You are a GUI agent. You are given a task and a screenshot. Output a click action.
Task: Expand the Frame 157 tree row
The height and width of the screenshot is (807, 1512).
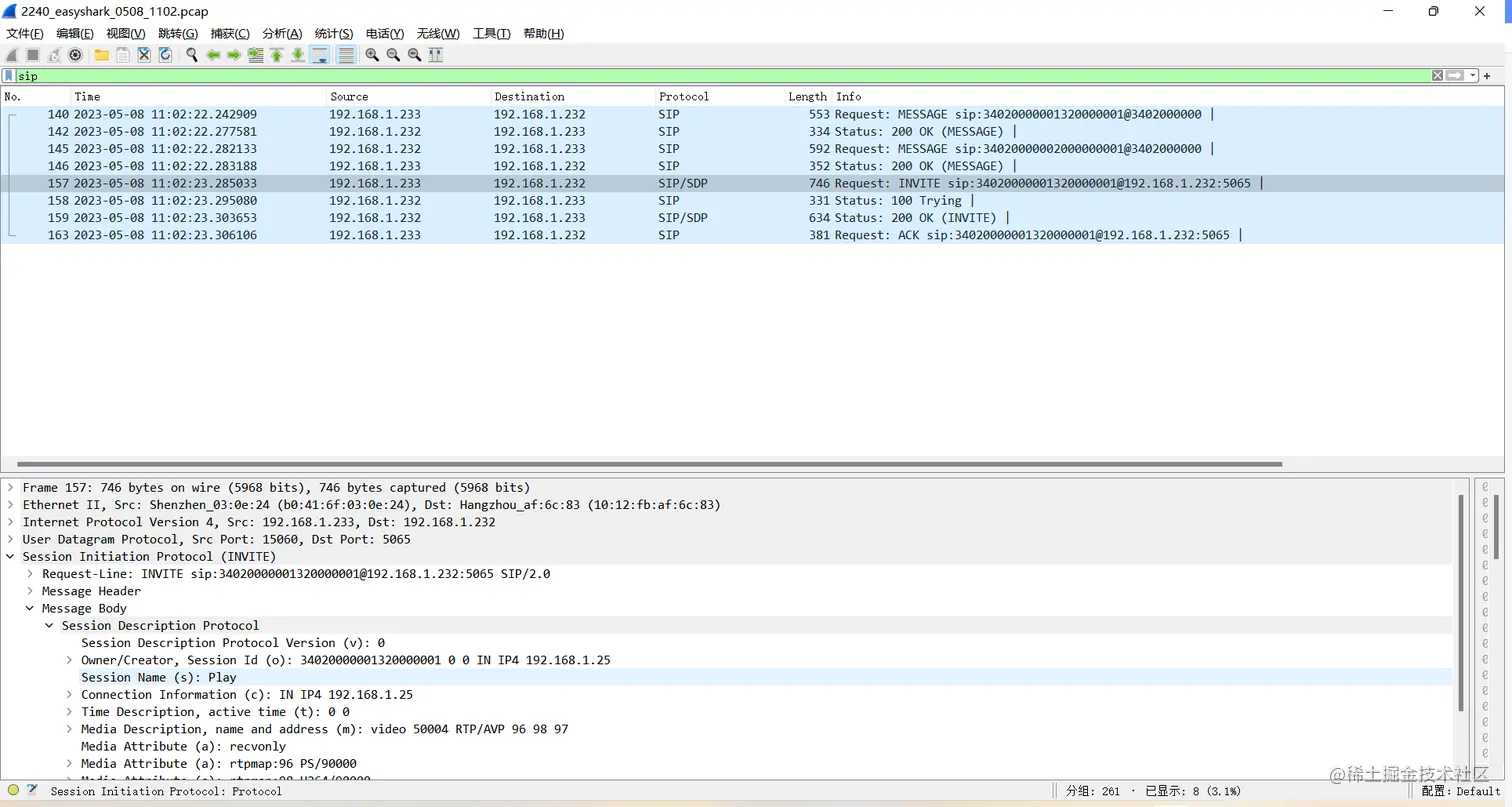coord(11,488)
